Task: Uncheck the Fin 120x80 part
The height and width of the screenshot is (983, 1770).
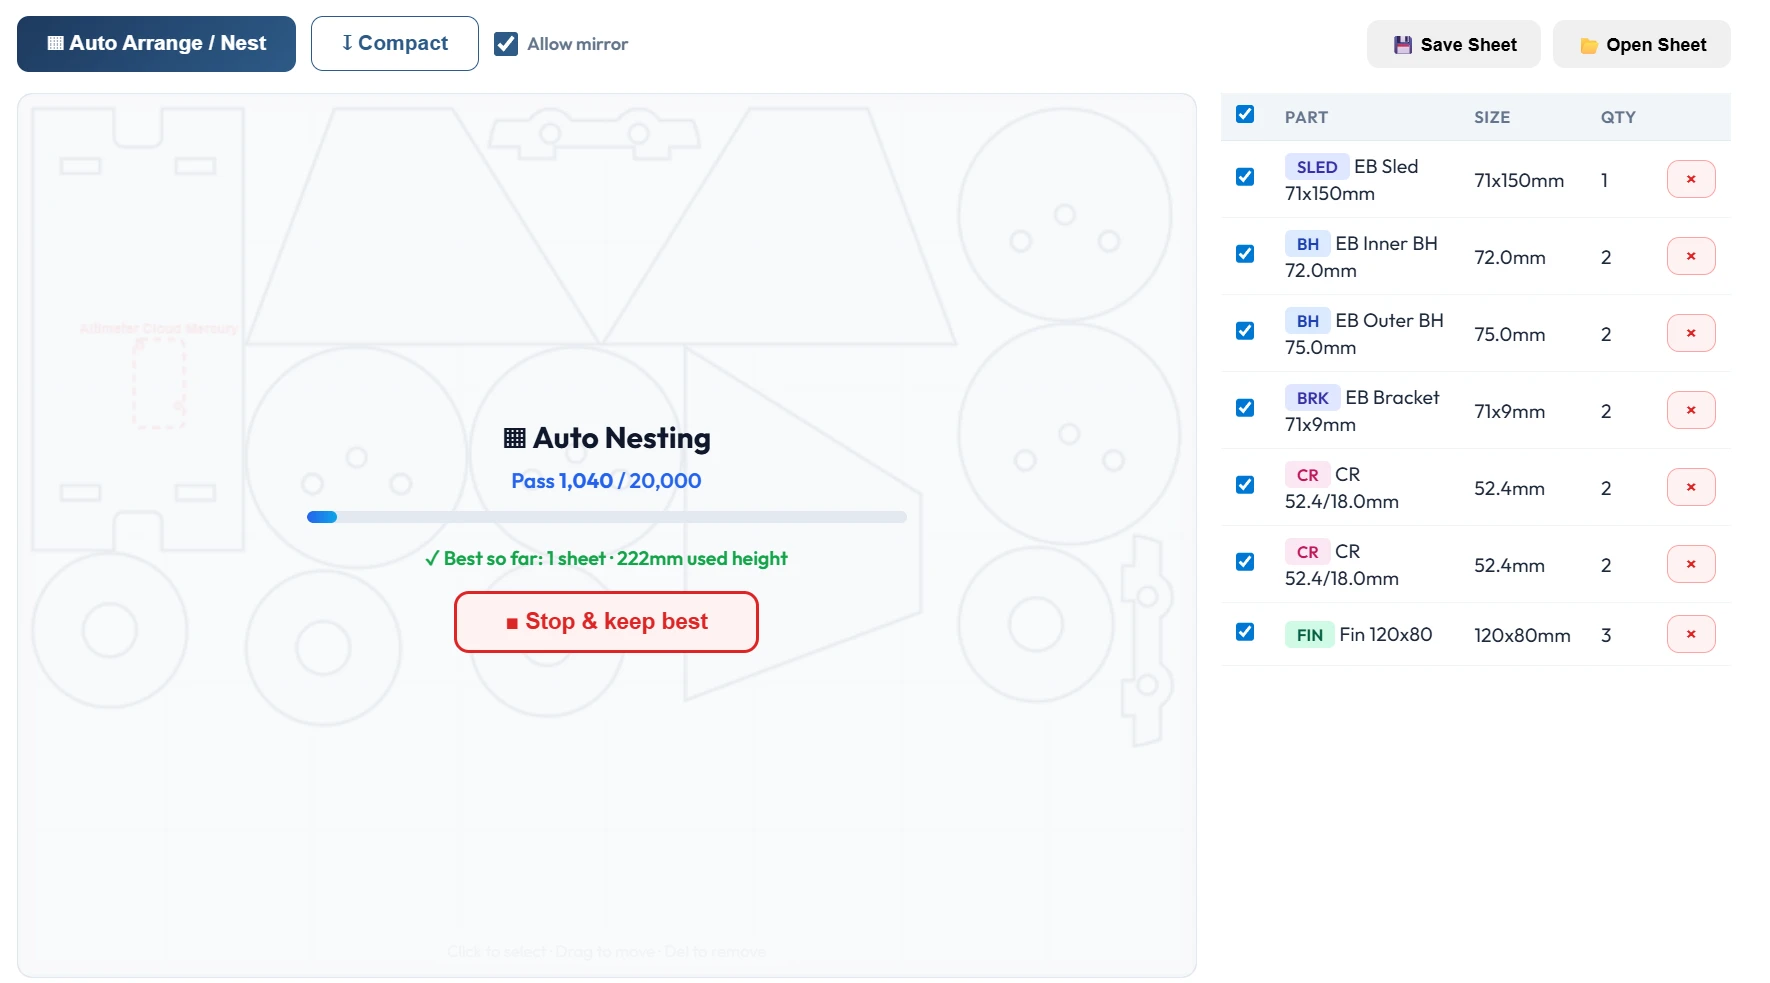Action: coord(1244,632)
